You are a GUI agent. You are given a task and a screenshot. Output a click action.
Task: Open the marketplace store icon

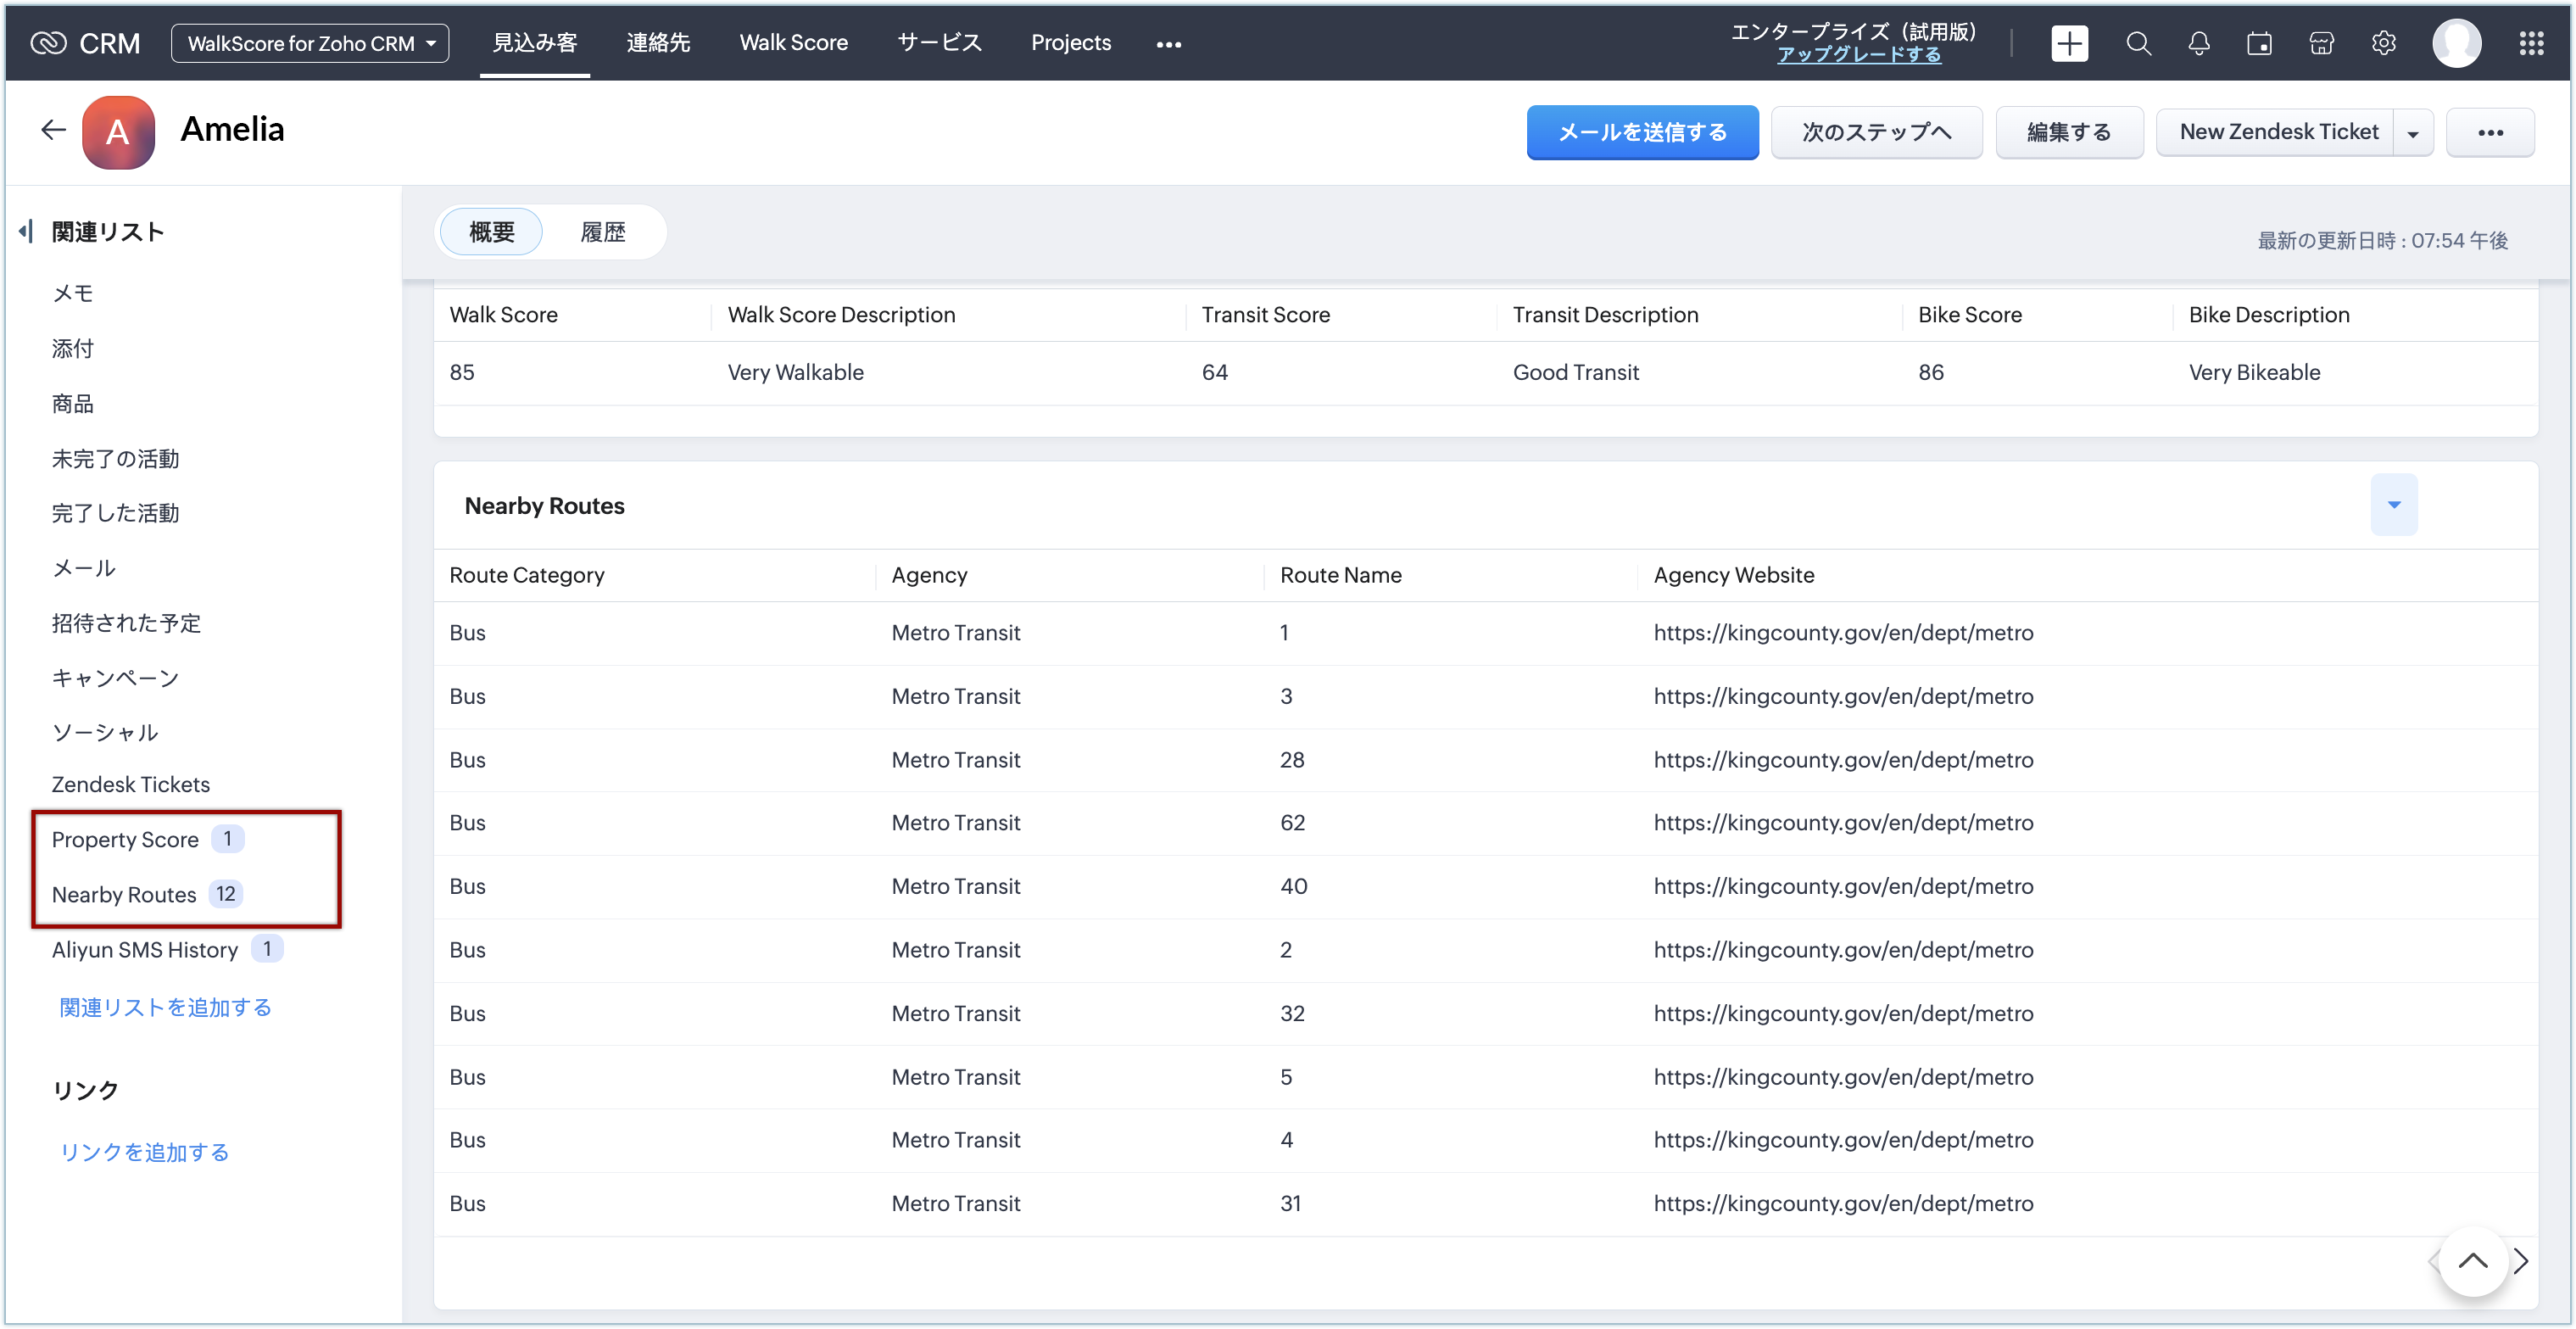pyautogui.click(x=2321, y=43)
